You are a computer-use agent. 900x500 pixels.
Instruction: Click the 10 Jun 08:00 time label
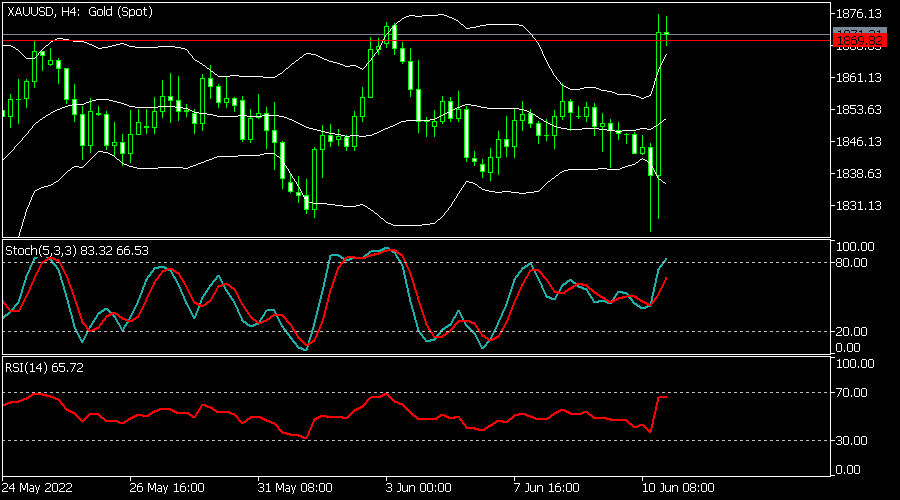[x=678, y=488]
